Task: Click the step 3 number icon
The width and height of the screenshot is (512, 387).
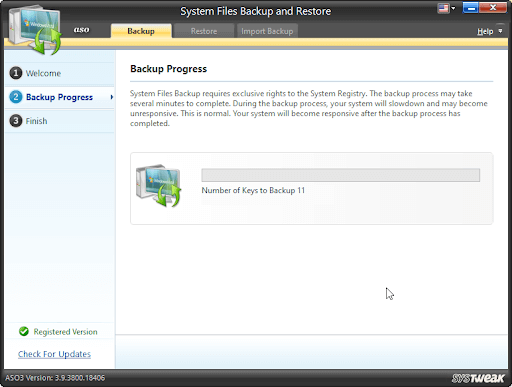Action: (16, 121)
